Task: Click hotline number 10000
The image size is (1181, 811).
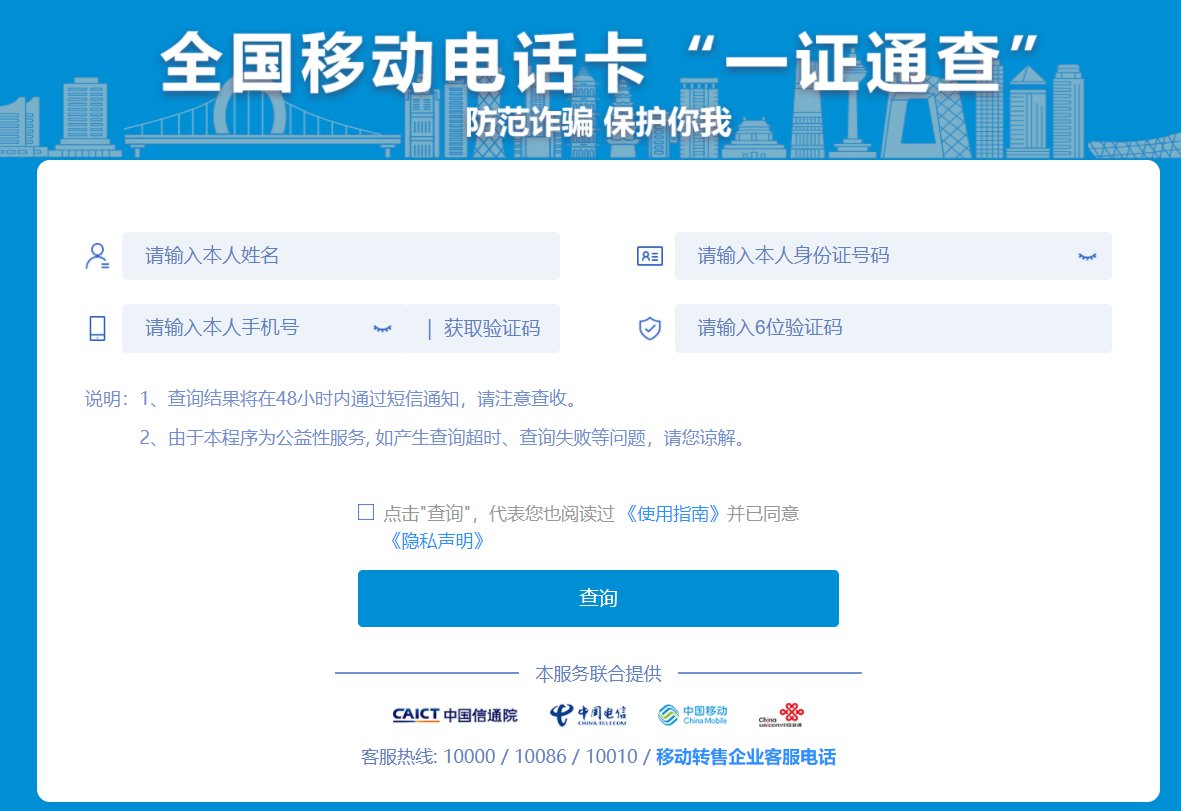Action: (469, 757)
